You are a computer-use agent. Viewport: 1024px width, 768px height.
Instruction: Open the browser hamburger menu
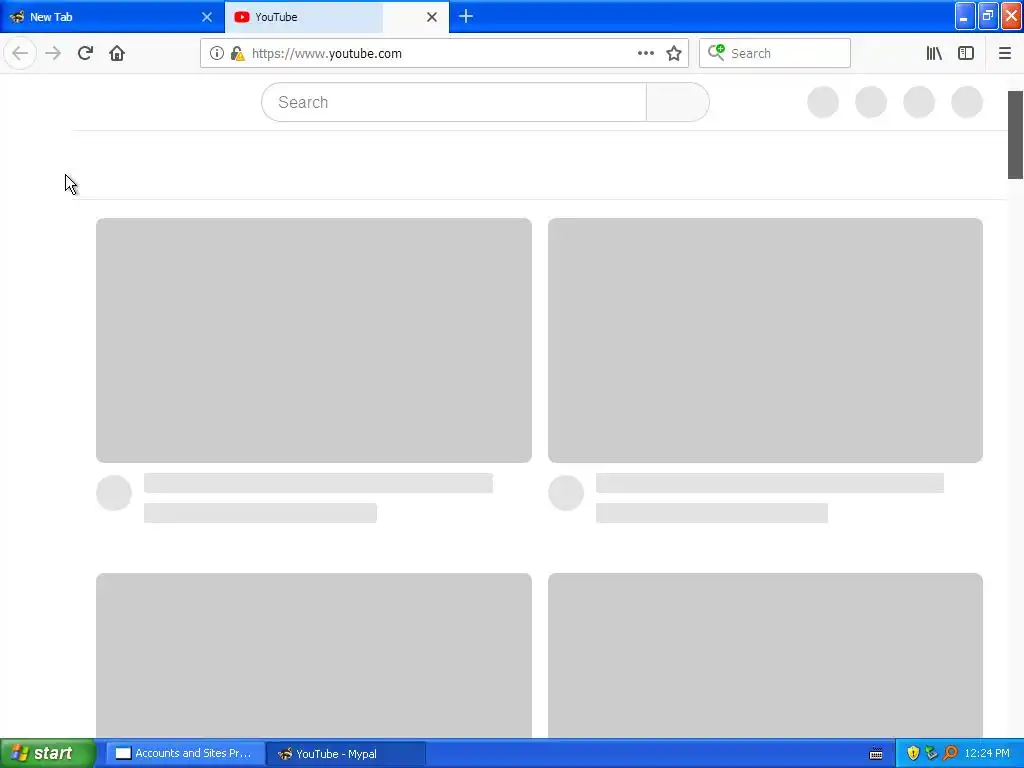click(1004, 53)
